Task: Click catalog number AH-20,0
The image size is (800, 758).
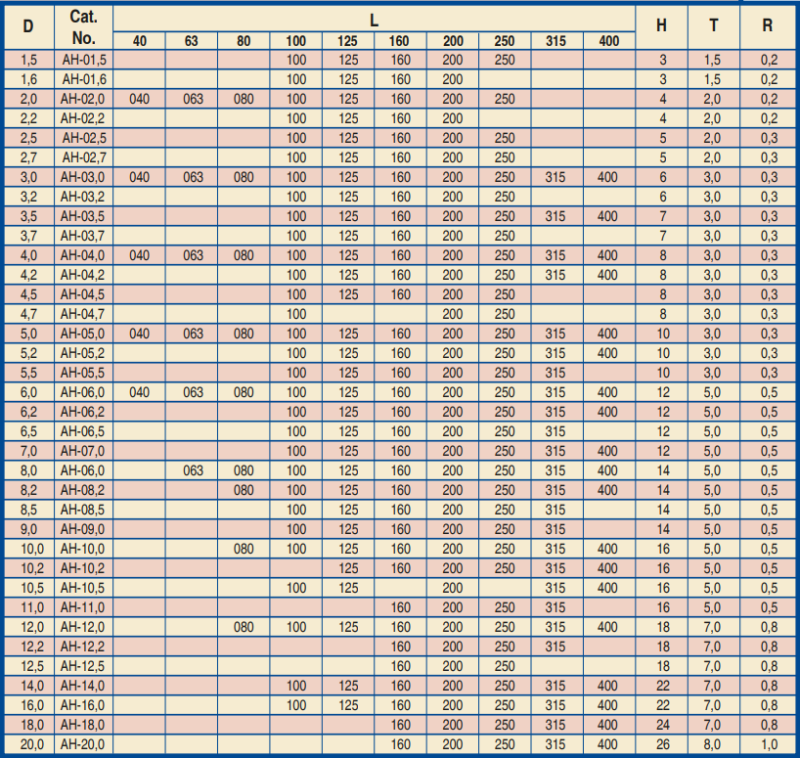Action: [83, 744]
